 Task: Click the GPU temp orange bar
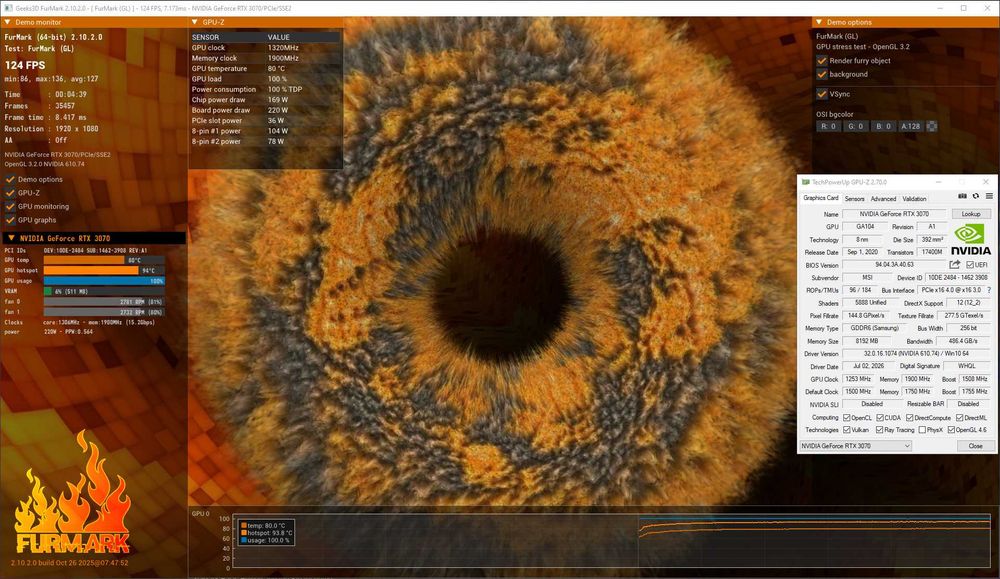tap(84, 260)
